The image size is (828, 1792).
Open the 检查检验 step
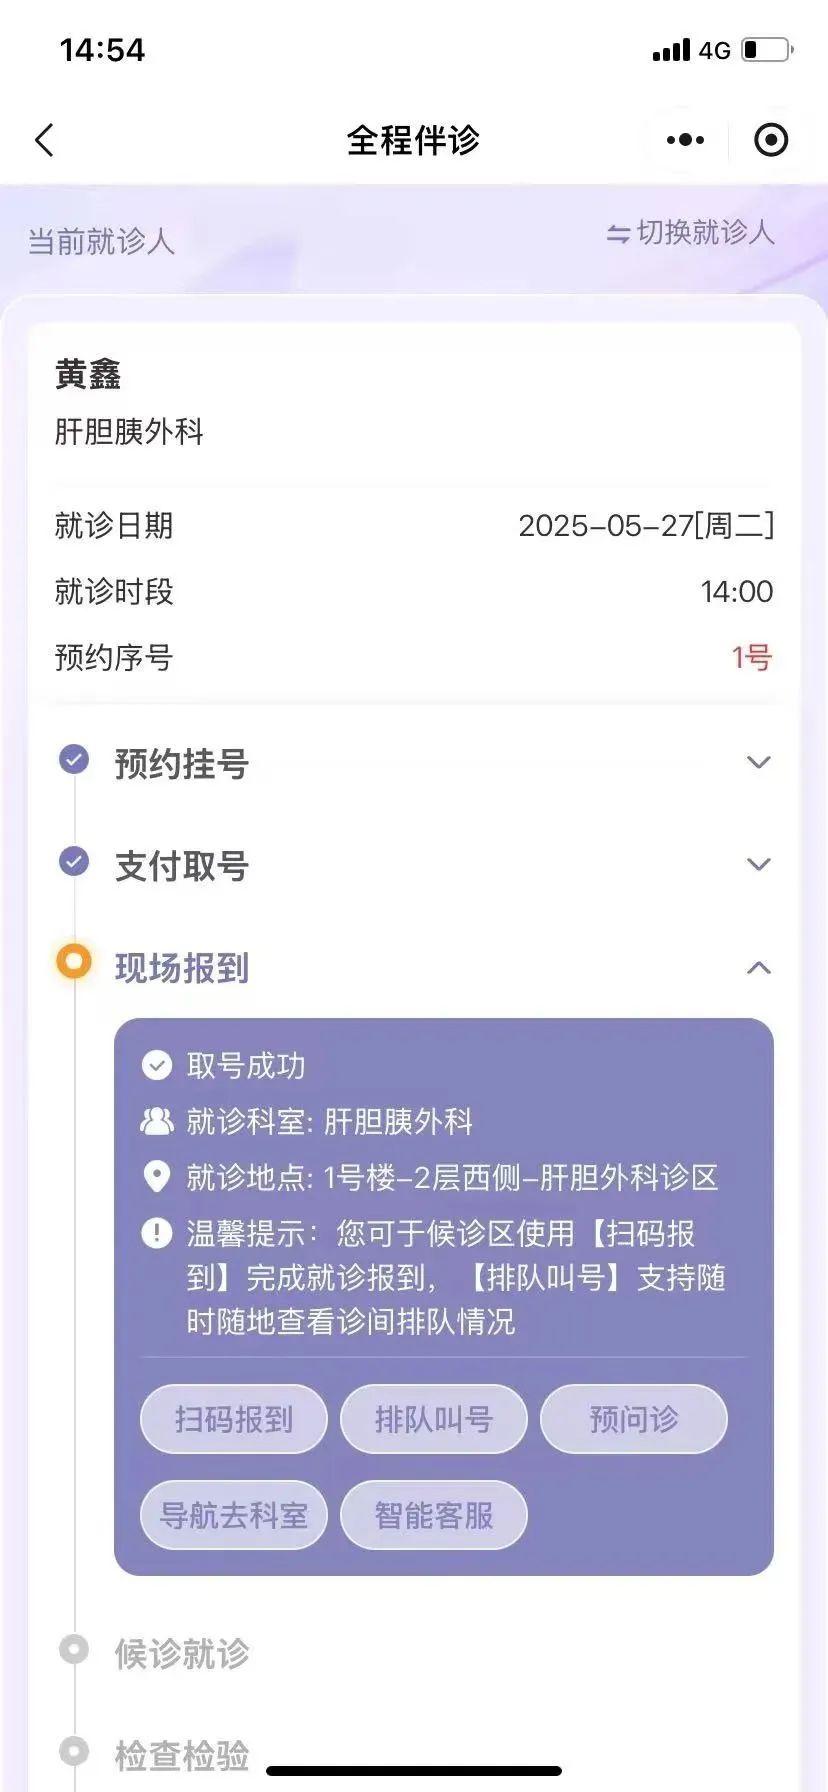181,1755
